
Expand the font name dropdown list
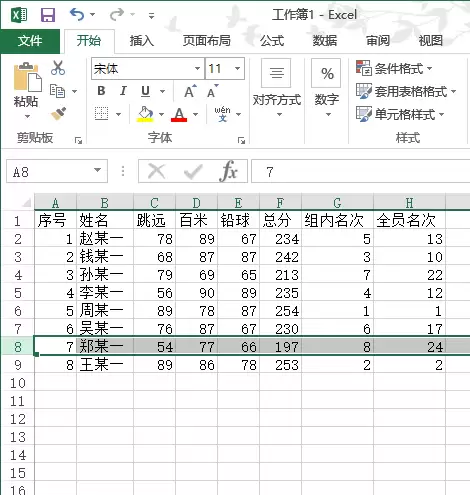click(x=197, y=69)
